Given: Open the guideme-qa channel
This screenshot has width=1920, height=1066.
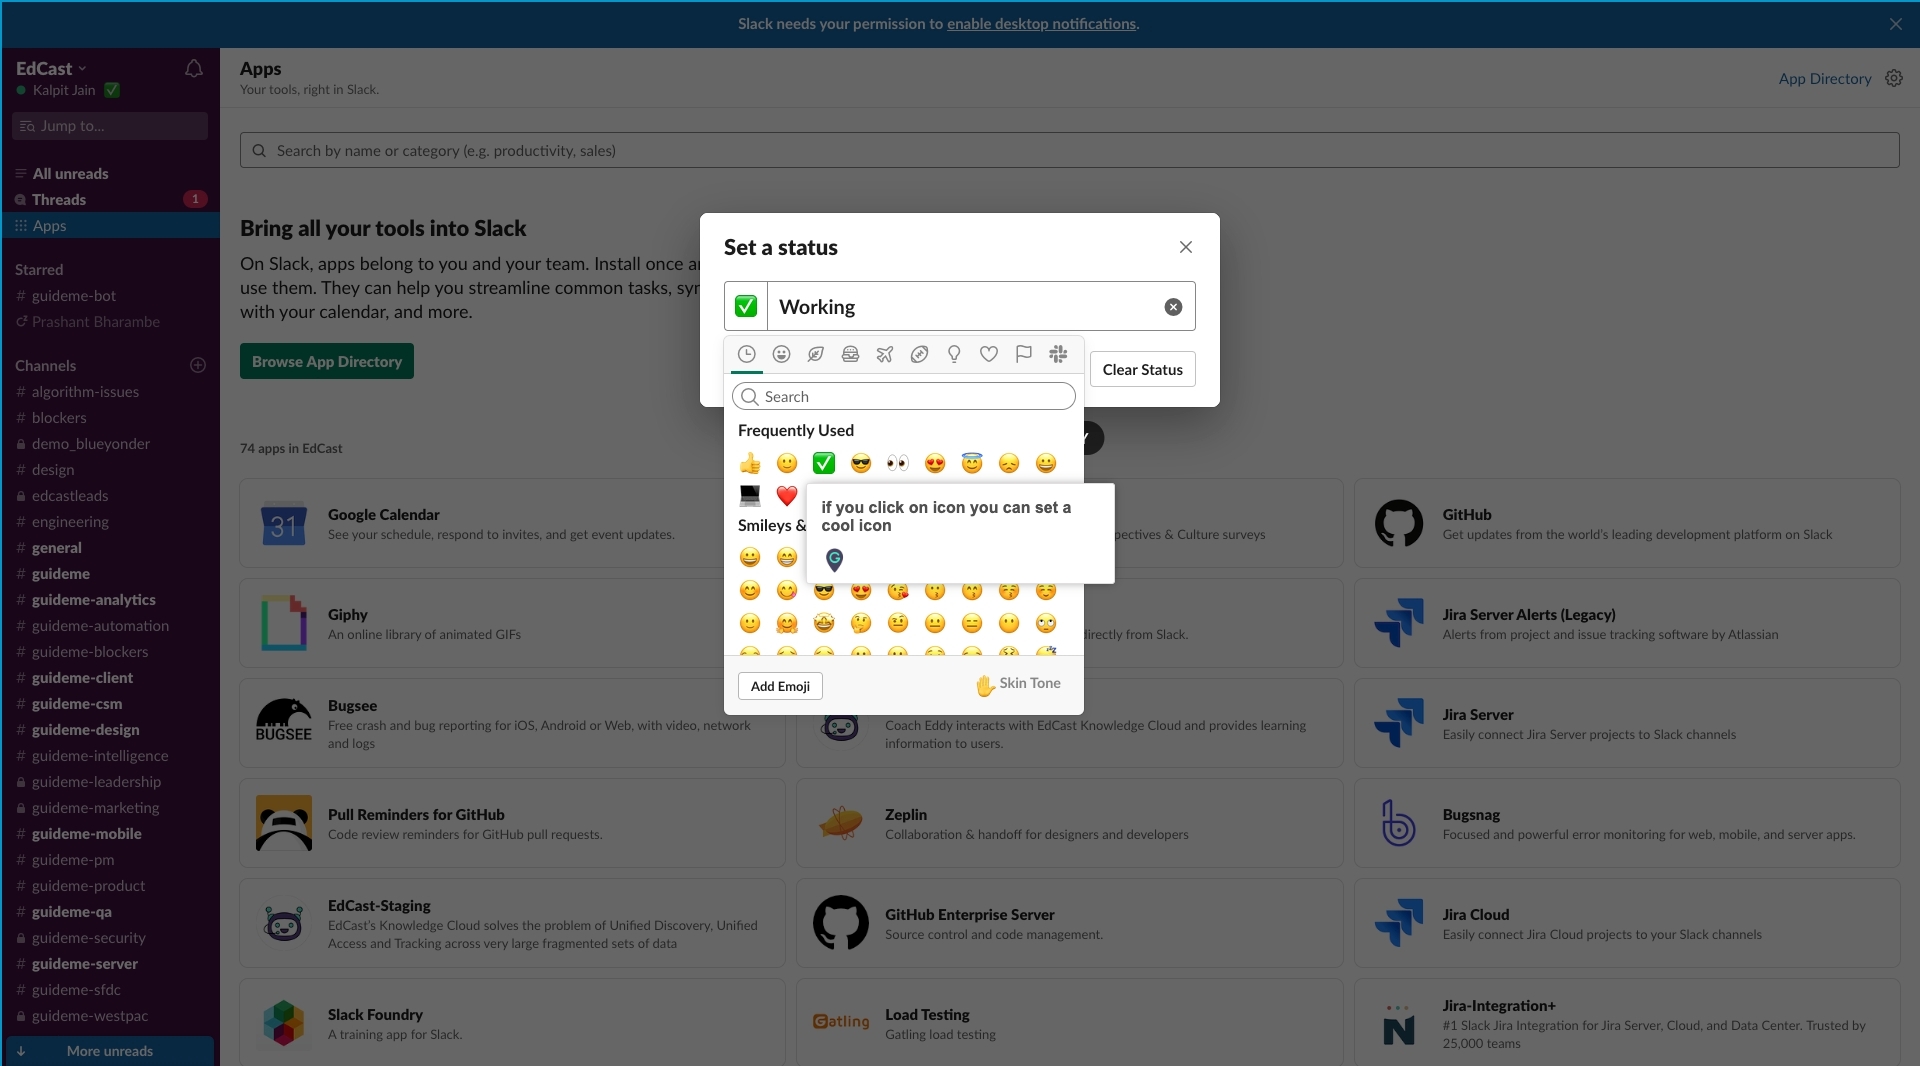Looking at the screenshot, I should 110,912.
